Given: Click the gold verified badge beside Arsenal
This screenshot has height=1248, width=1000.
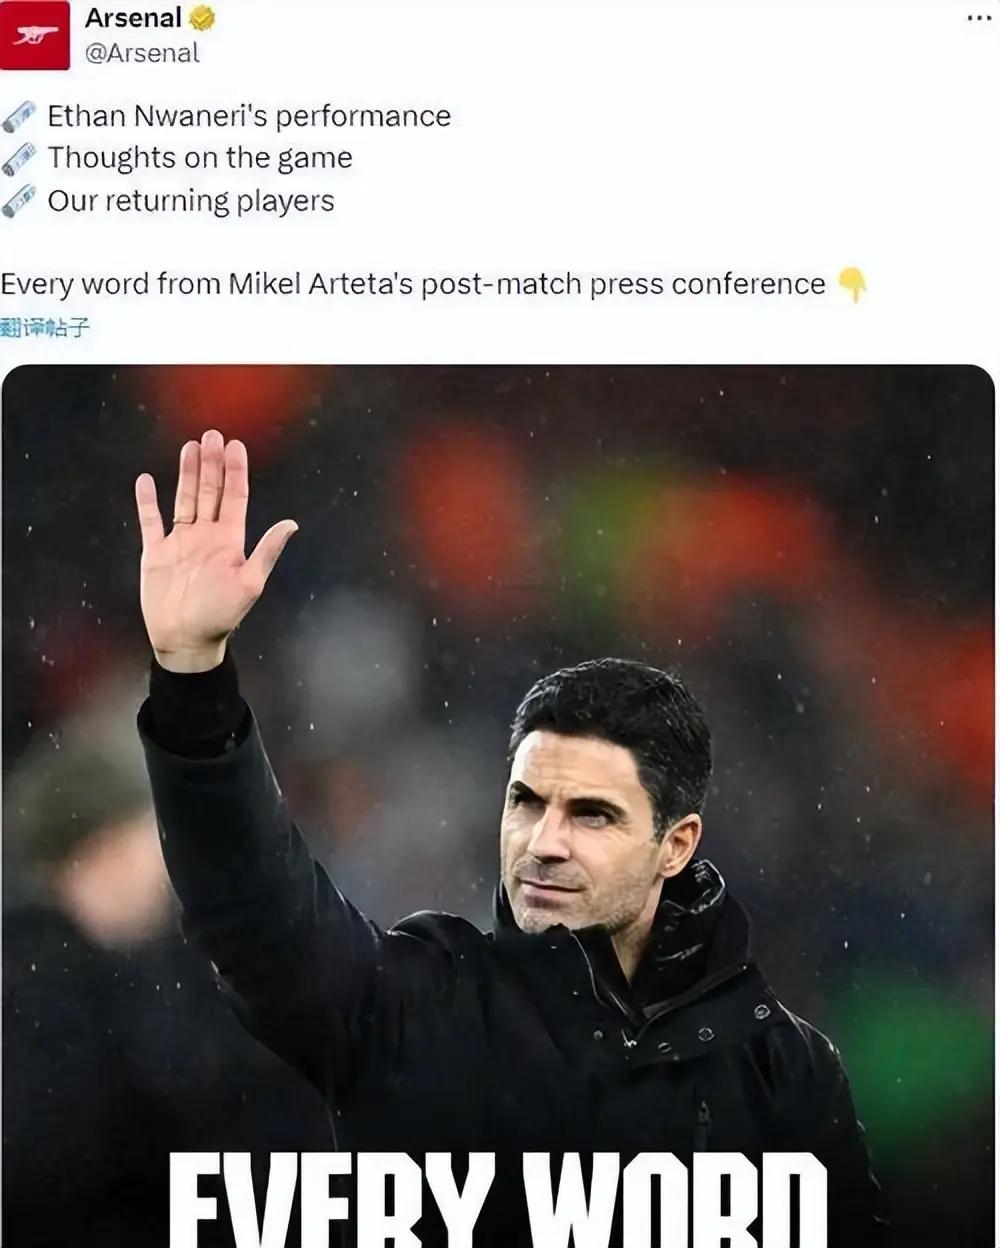Looking at the screenshot, I should click(202, 18).
